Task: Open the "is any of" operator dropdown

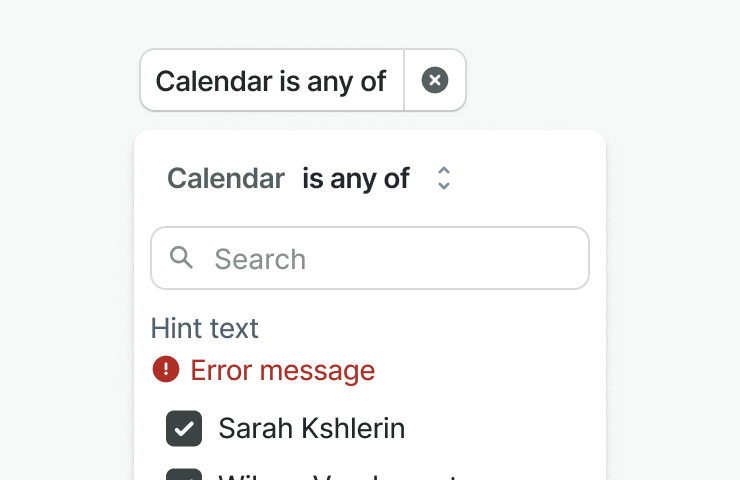Action: click(x=356, y=178)
